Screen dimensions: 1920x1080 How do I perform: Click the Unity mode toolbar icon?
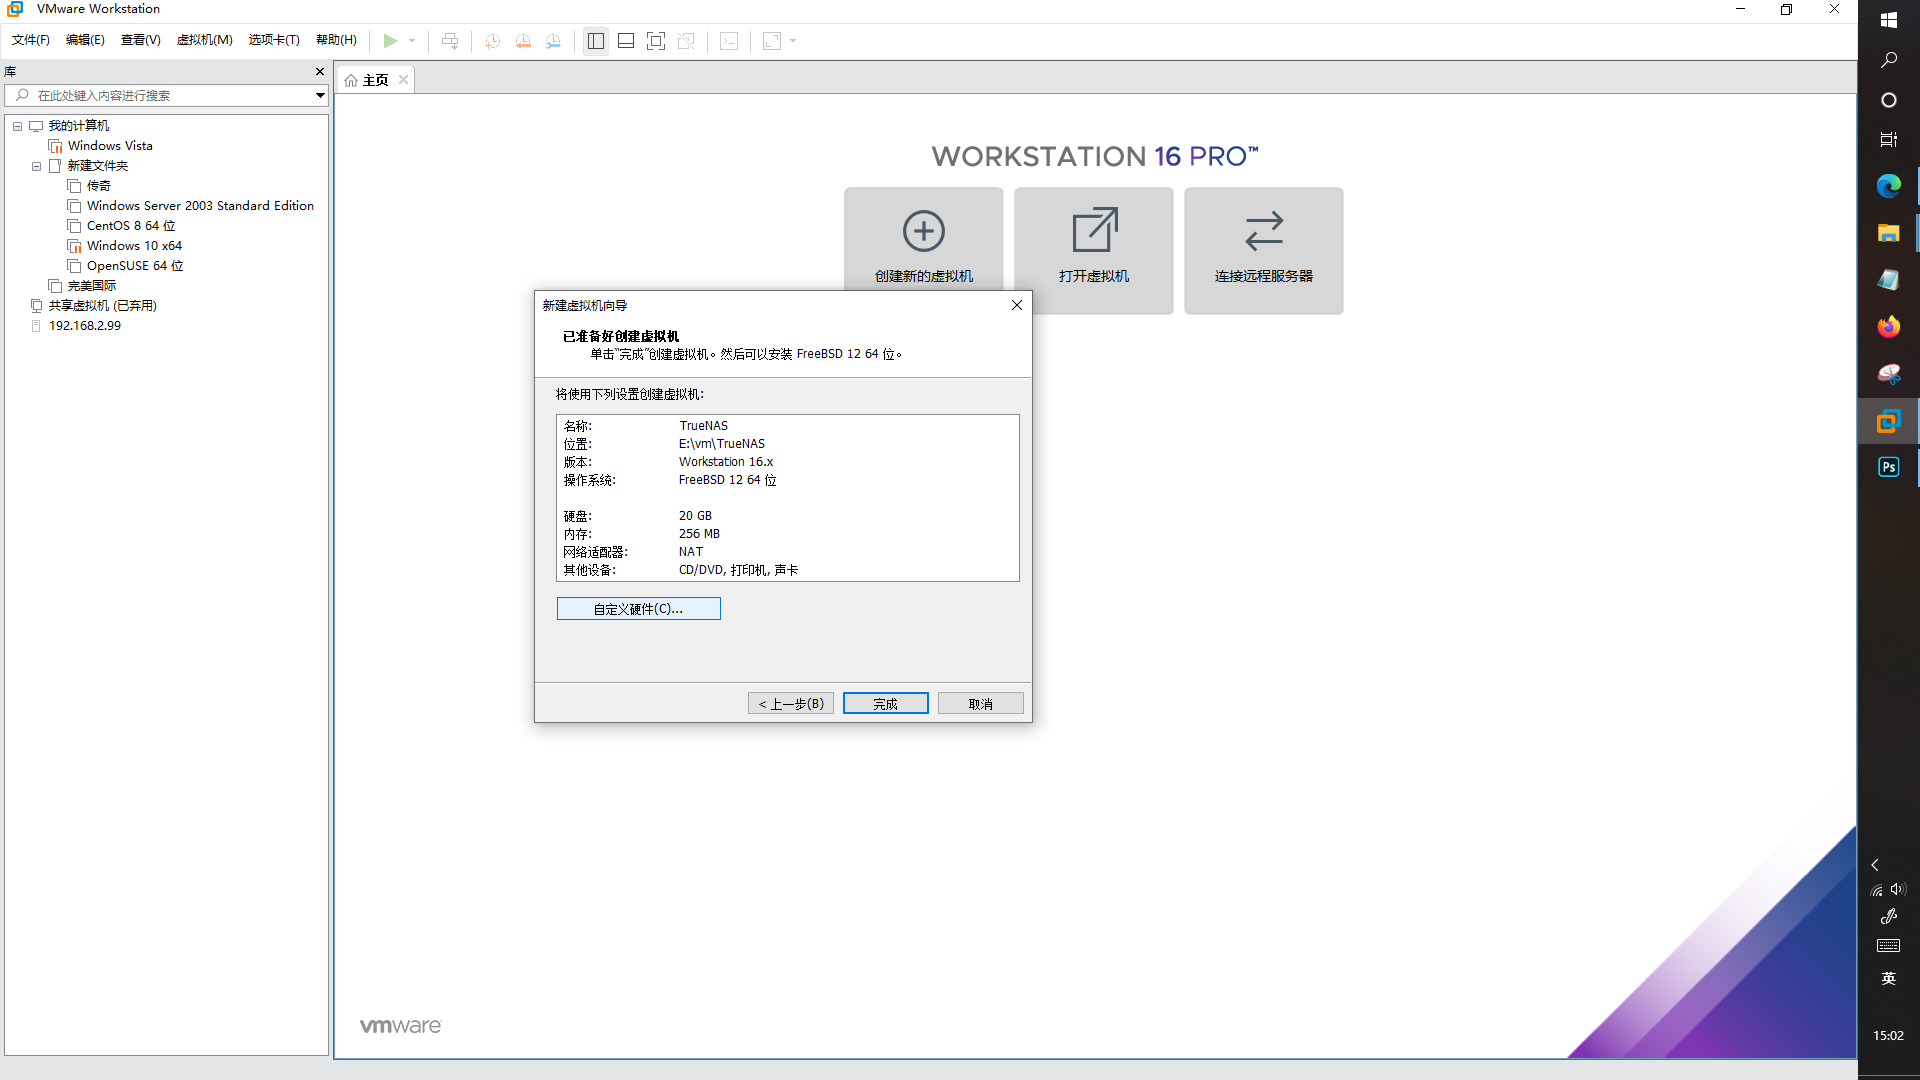tap(686, 41)
